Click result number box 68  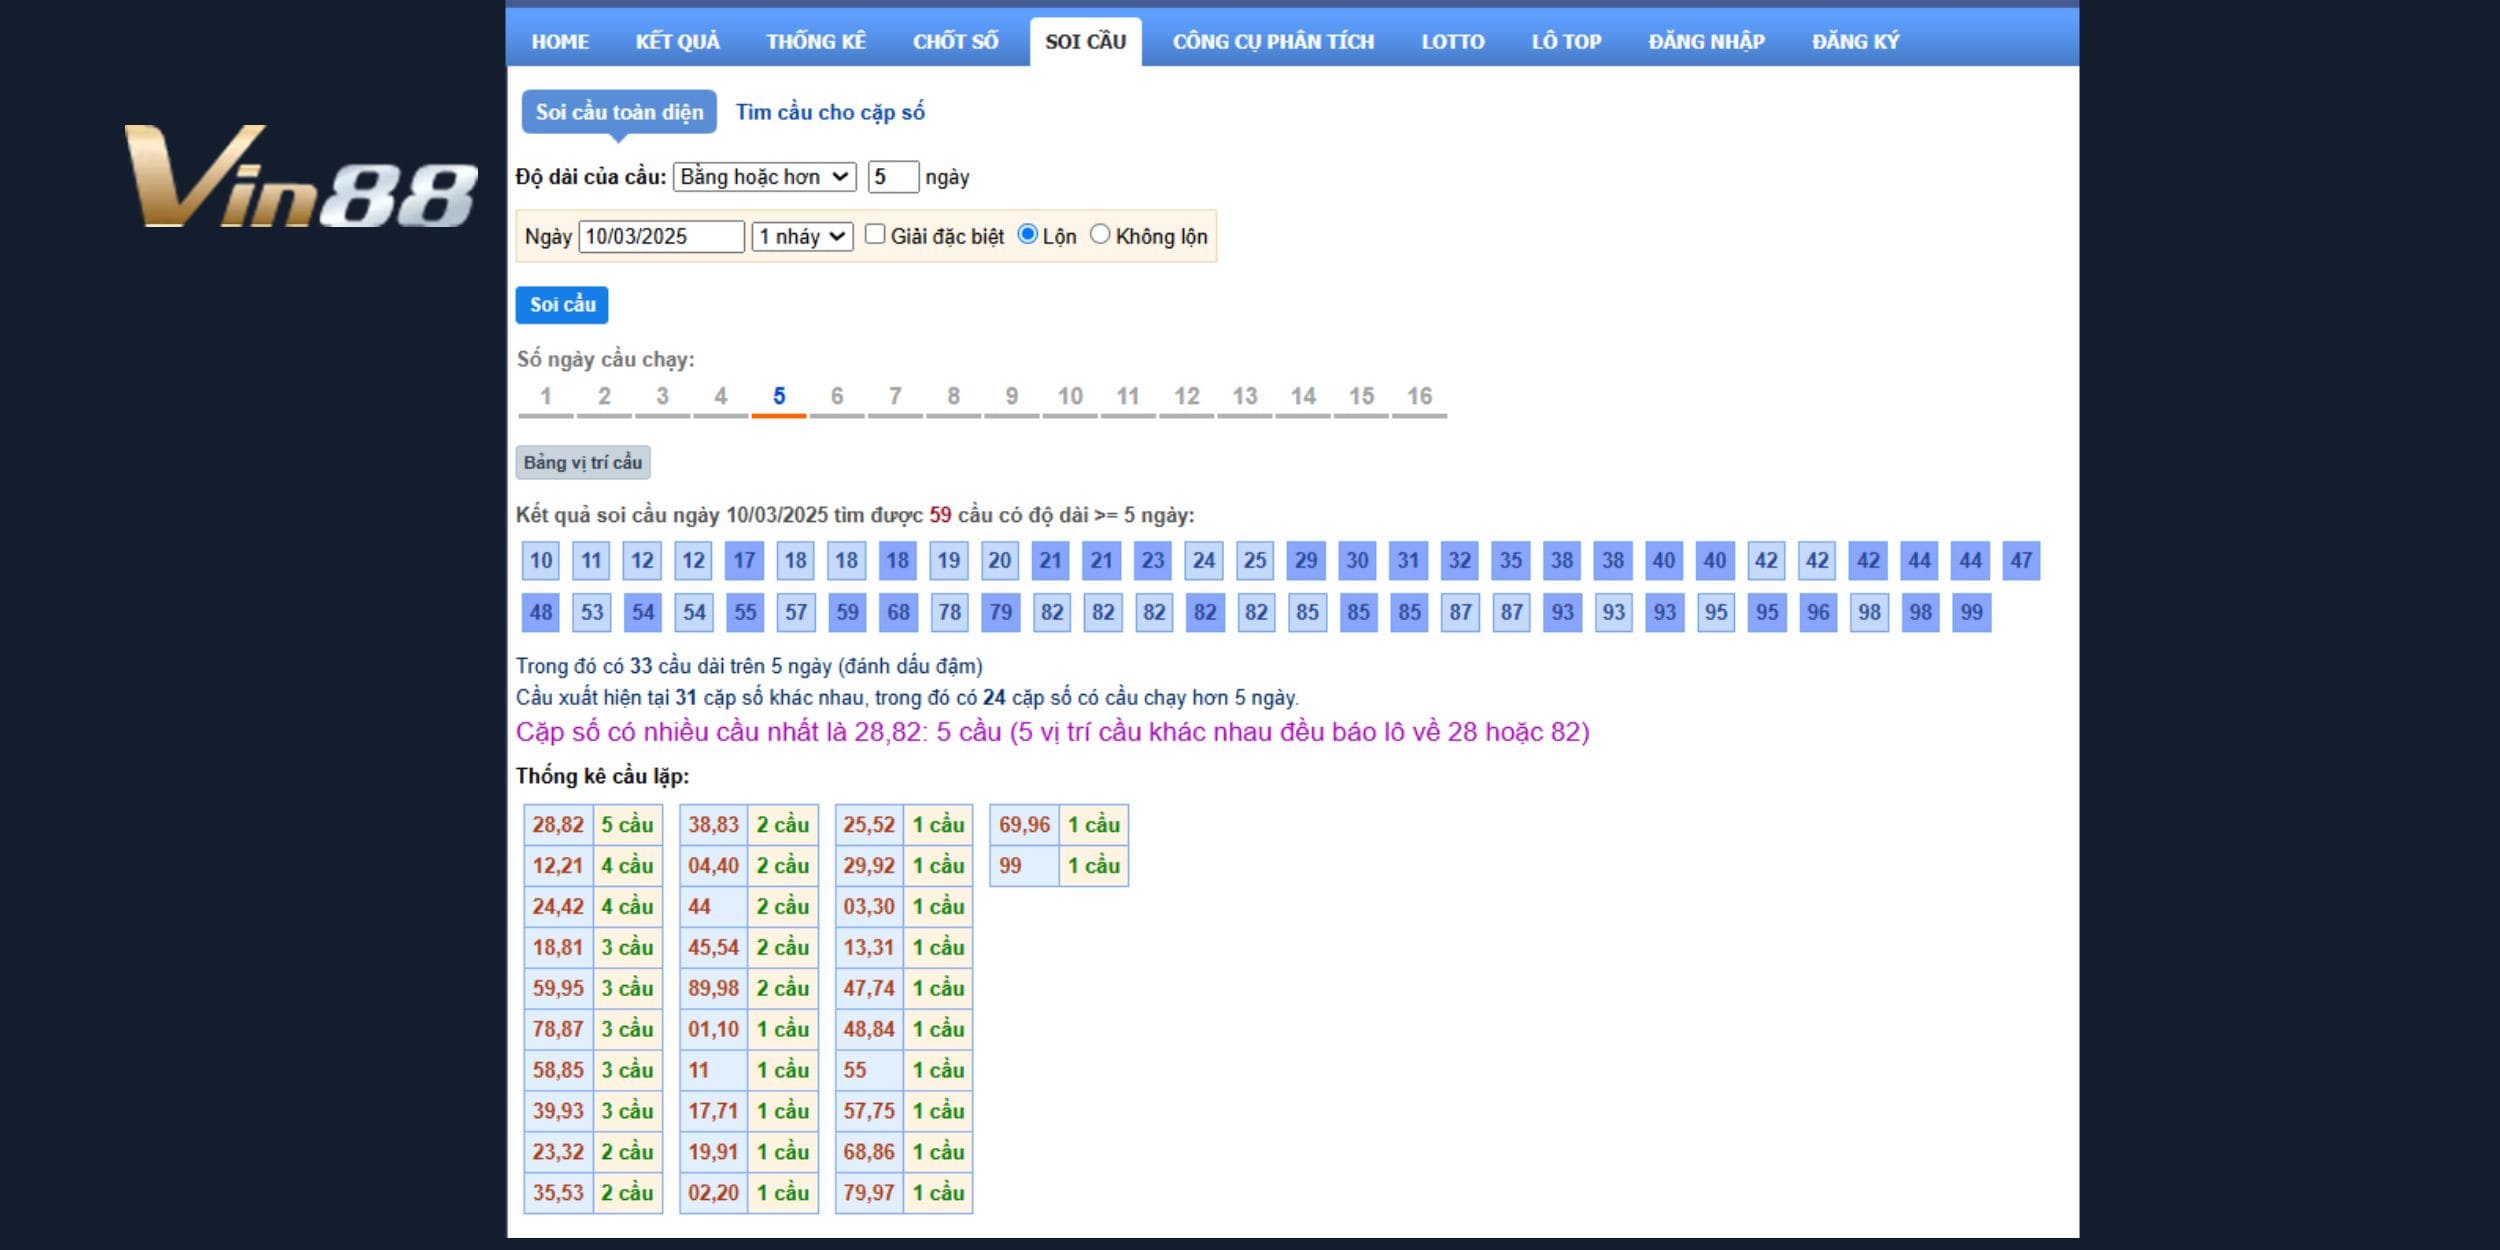[898, 613]
